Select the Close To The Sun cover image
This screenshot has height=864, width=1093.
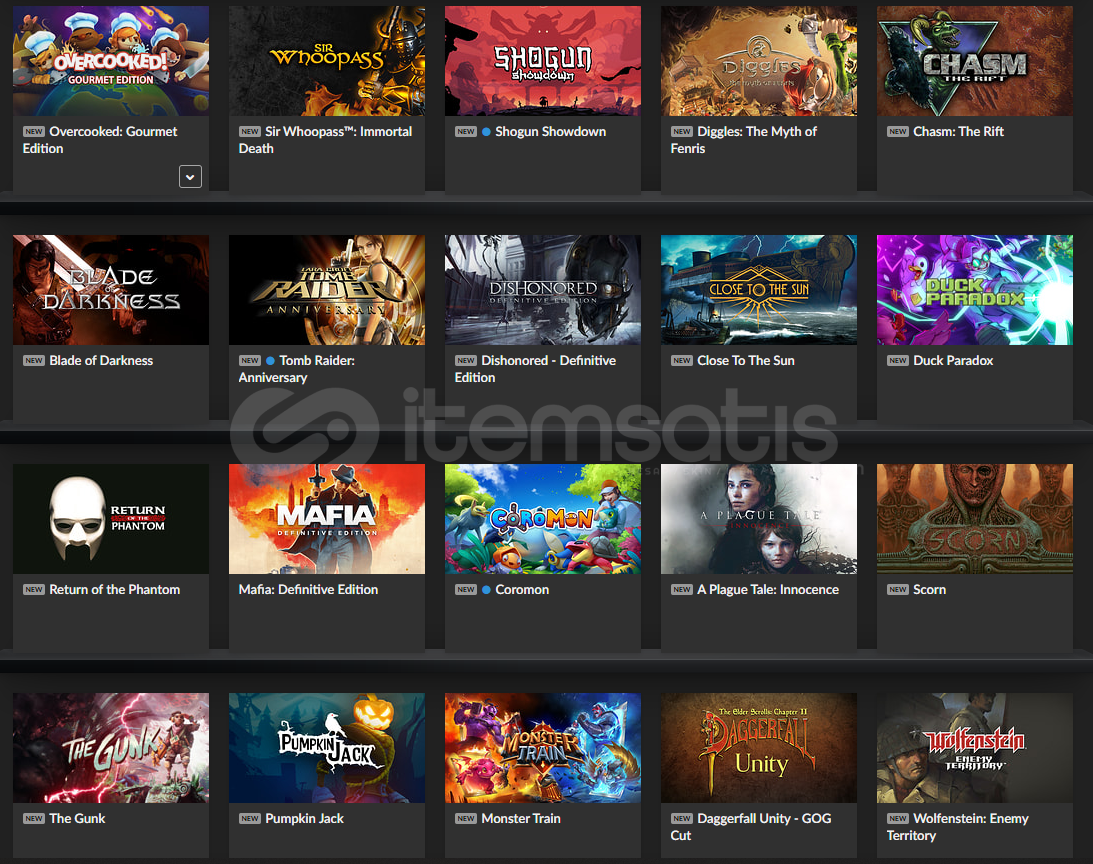(x=759, y=290)
